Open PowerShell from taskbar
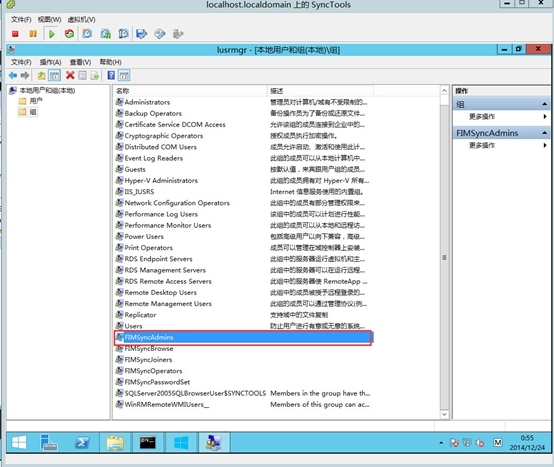The image size is (554, 467). 82,442
